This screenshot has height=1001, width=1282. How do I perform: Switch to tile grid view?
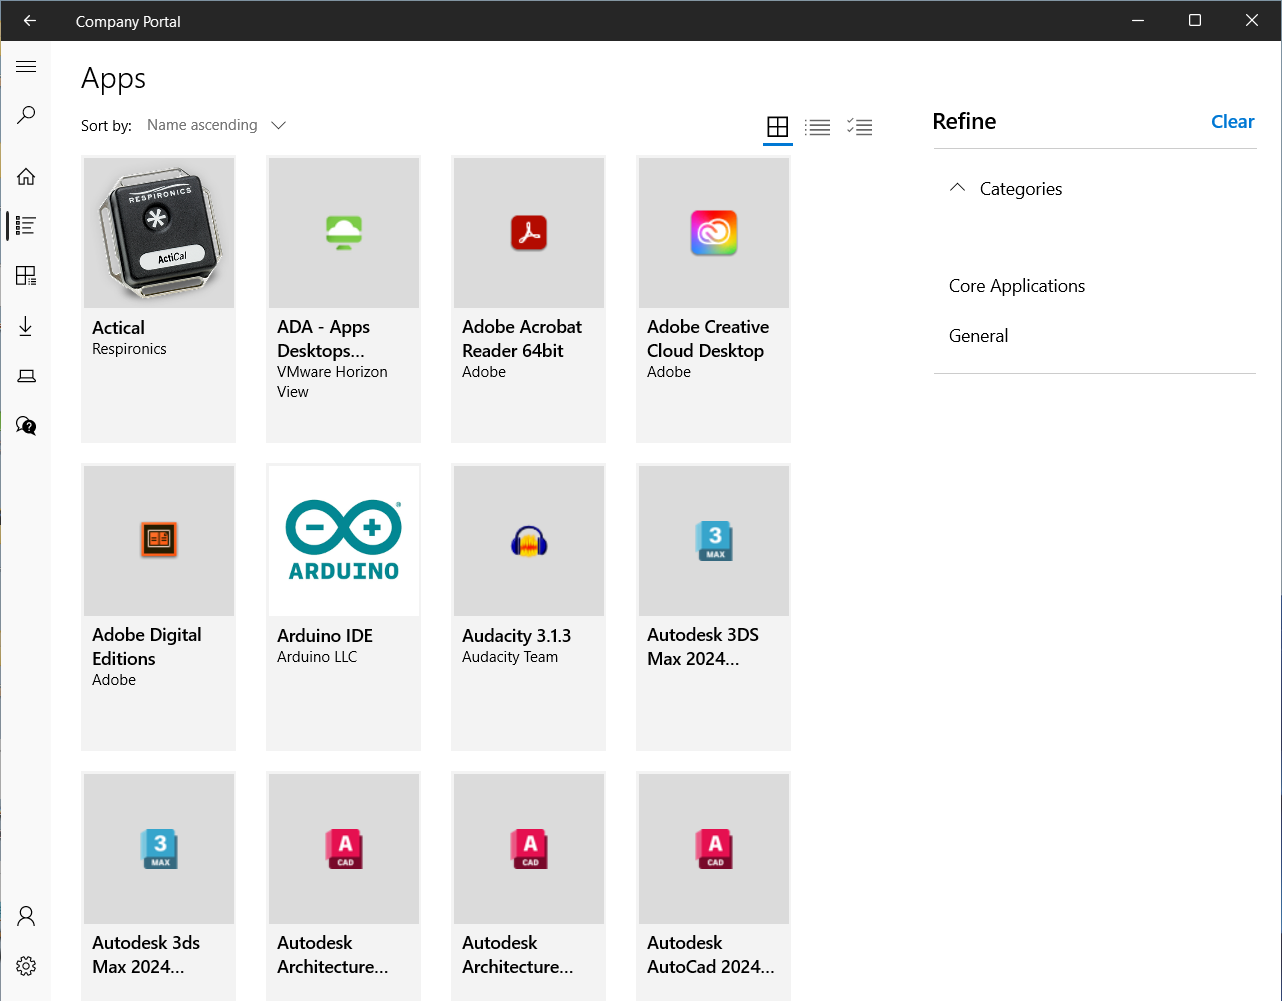(778, 127)
